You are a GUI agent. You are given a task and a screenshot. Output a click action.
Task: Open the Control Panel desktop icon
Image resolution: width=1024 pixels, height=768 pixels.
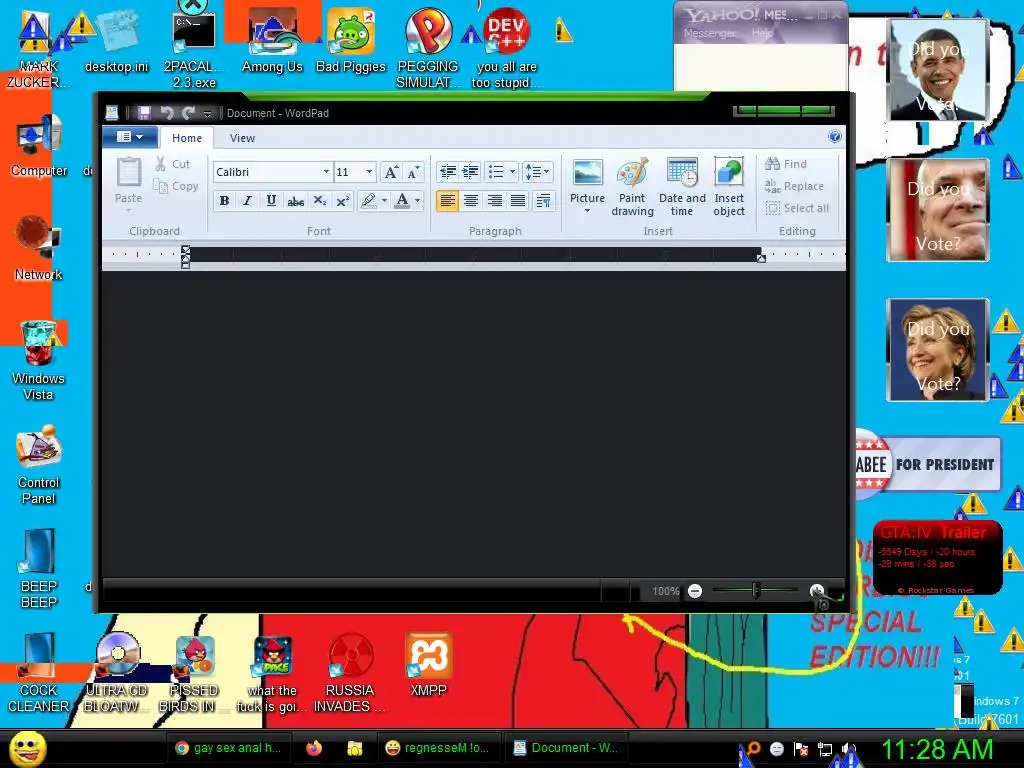click(39, 465)
